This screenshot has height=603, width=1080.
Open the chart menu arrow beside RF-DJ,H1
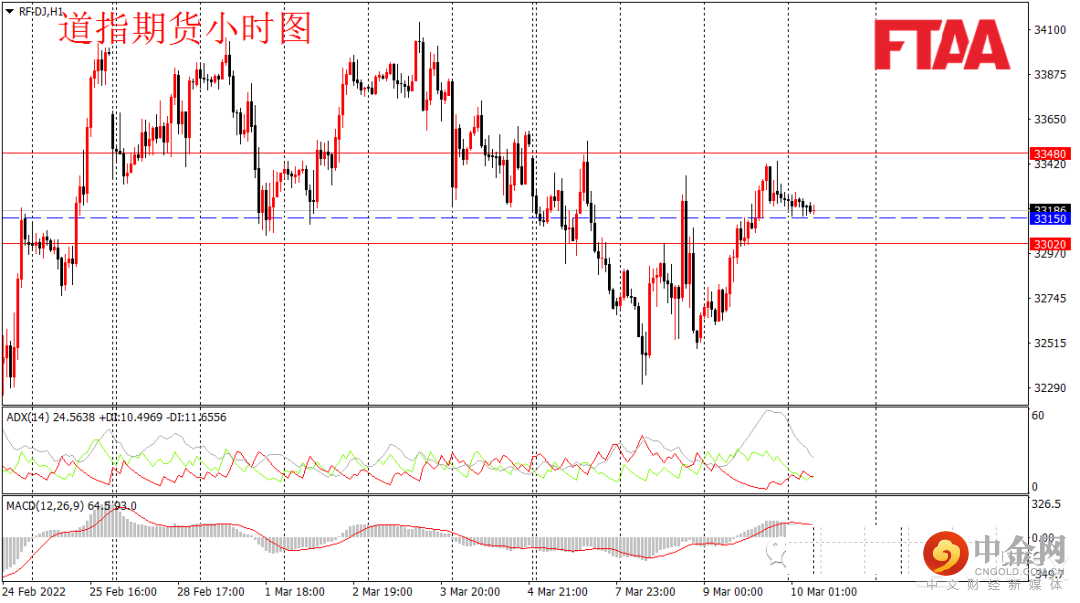click(x=10, y=11)
